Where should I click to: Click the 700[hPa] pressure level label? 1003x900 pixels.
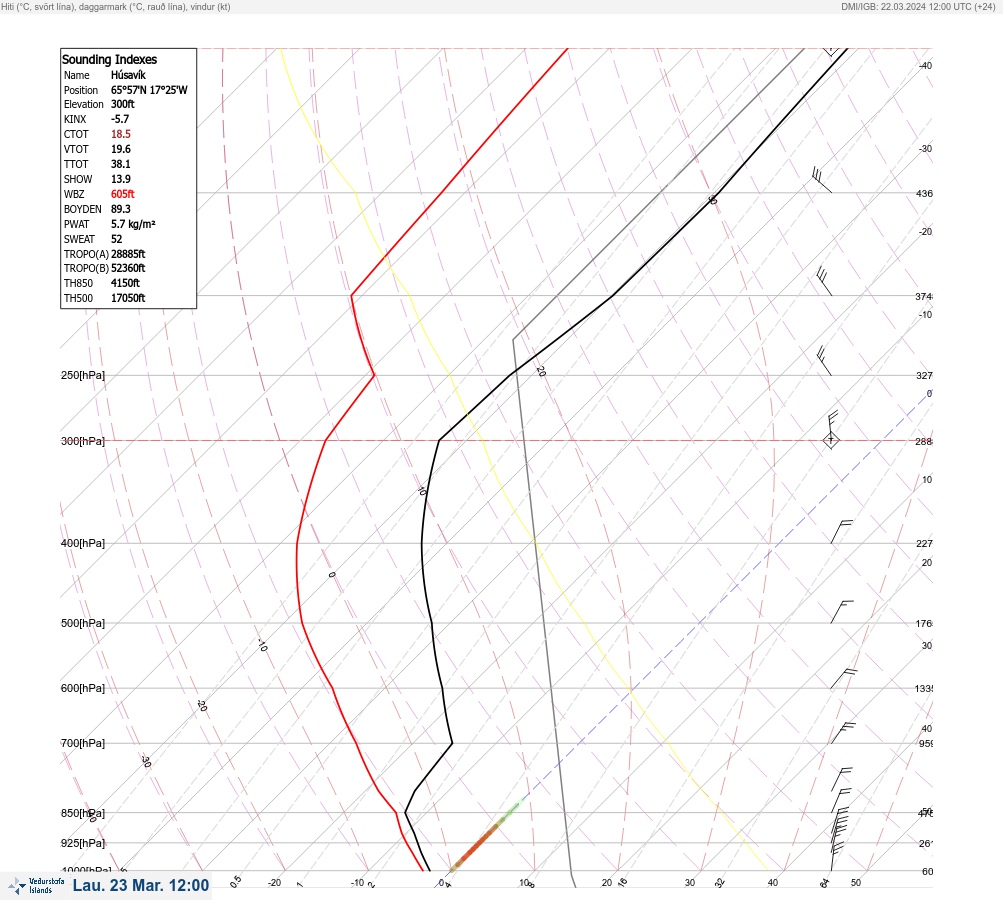coord(83,743)
